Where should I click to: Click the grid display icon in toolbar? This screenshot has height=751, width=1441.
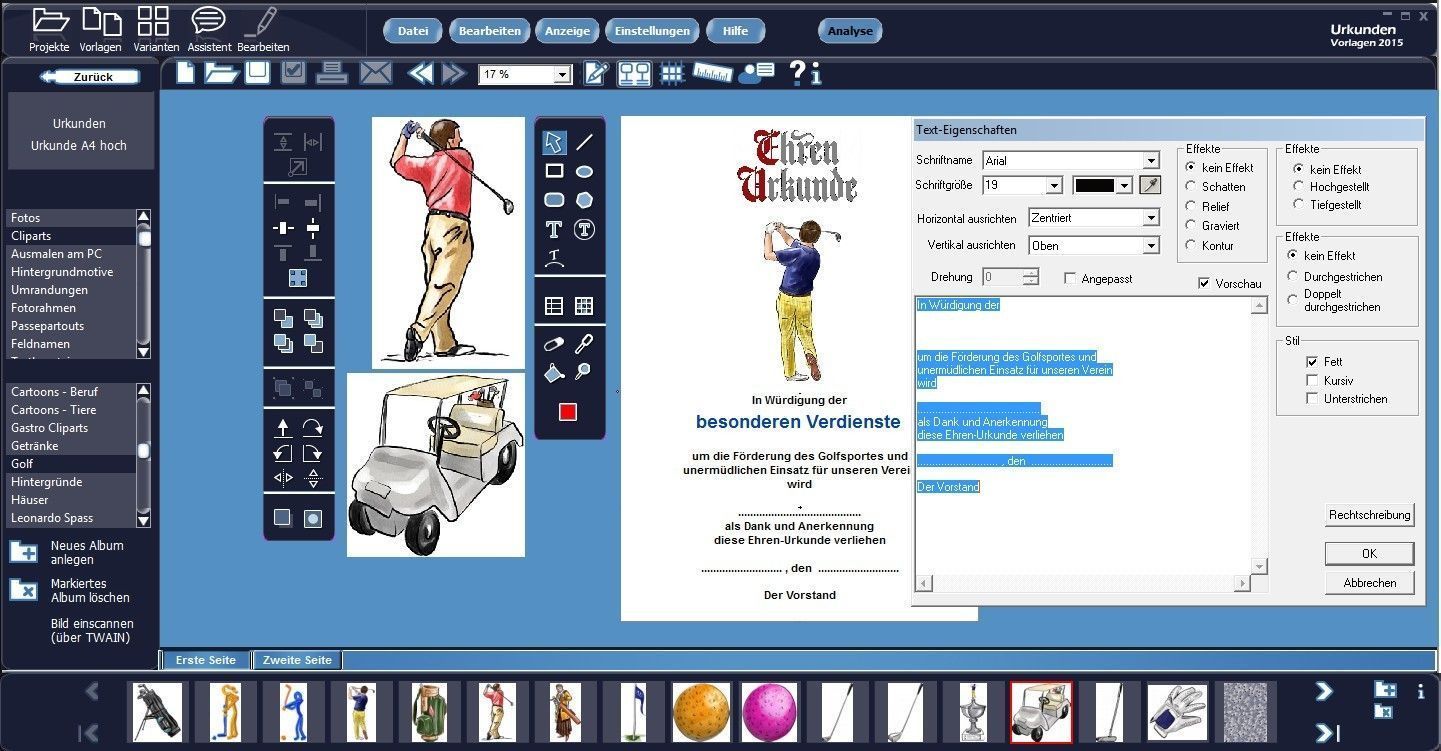672,73
